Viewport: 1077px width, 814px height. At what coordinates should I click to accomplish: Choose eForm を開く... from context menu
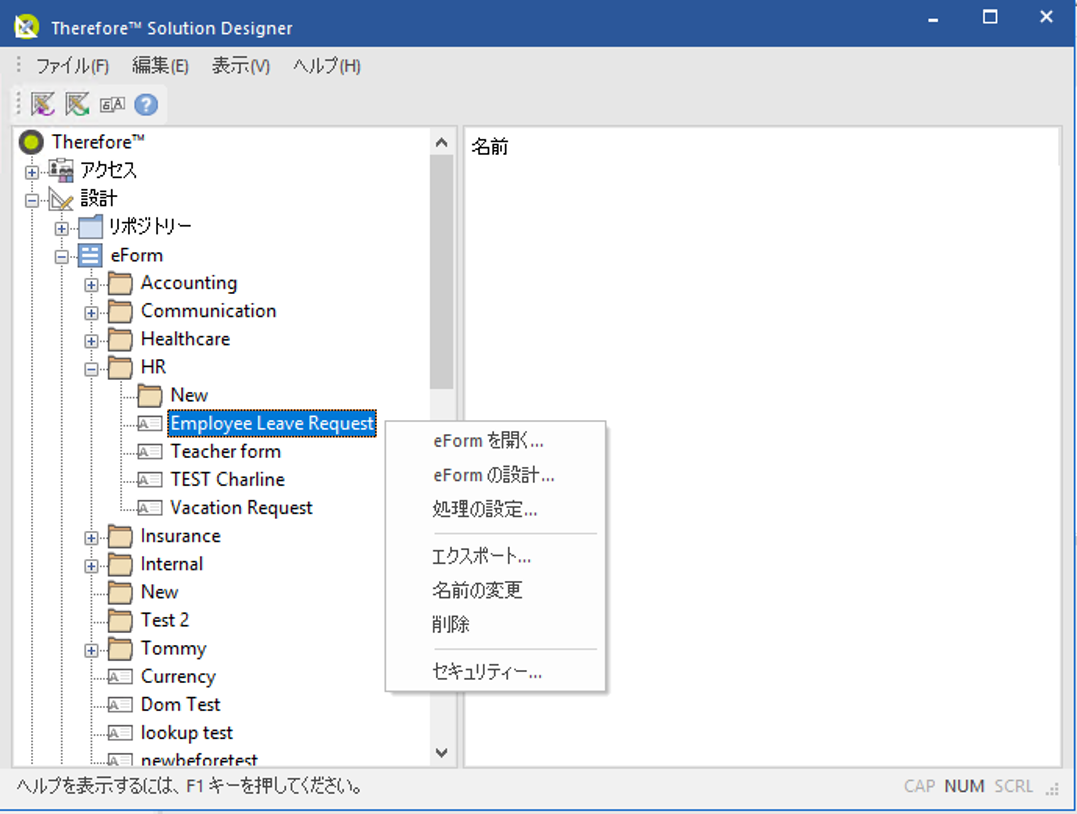tap(495, 441)
